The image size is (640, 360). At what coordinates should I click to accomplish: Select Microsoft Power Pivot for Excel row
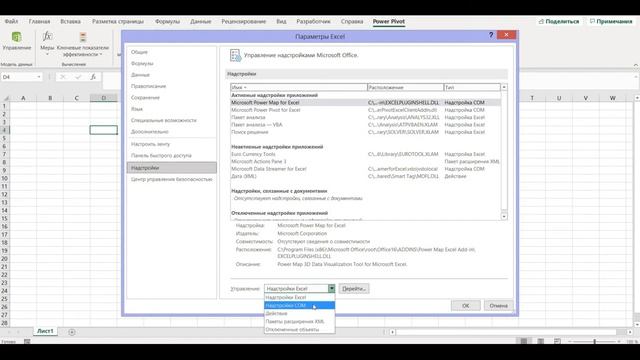click(365, 110)
